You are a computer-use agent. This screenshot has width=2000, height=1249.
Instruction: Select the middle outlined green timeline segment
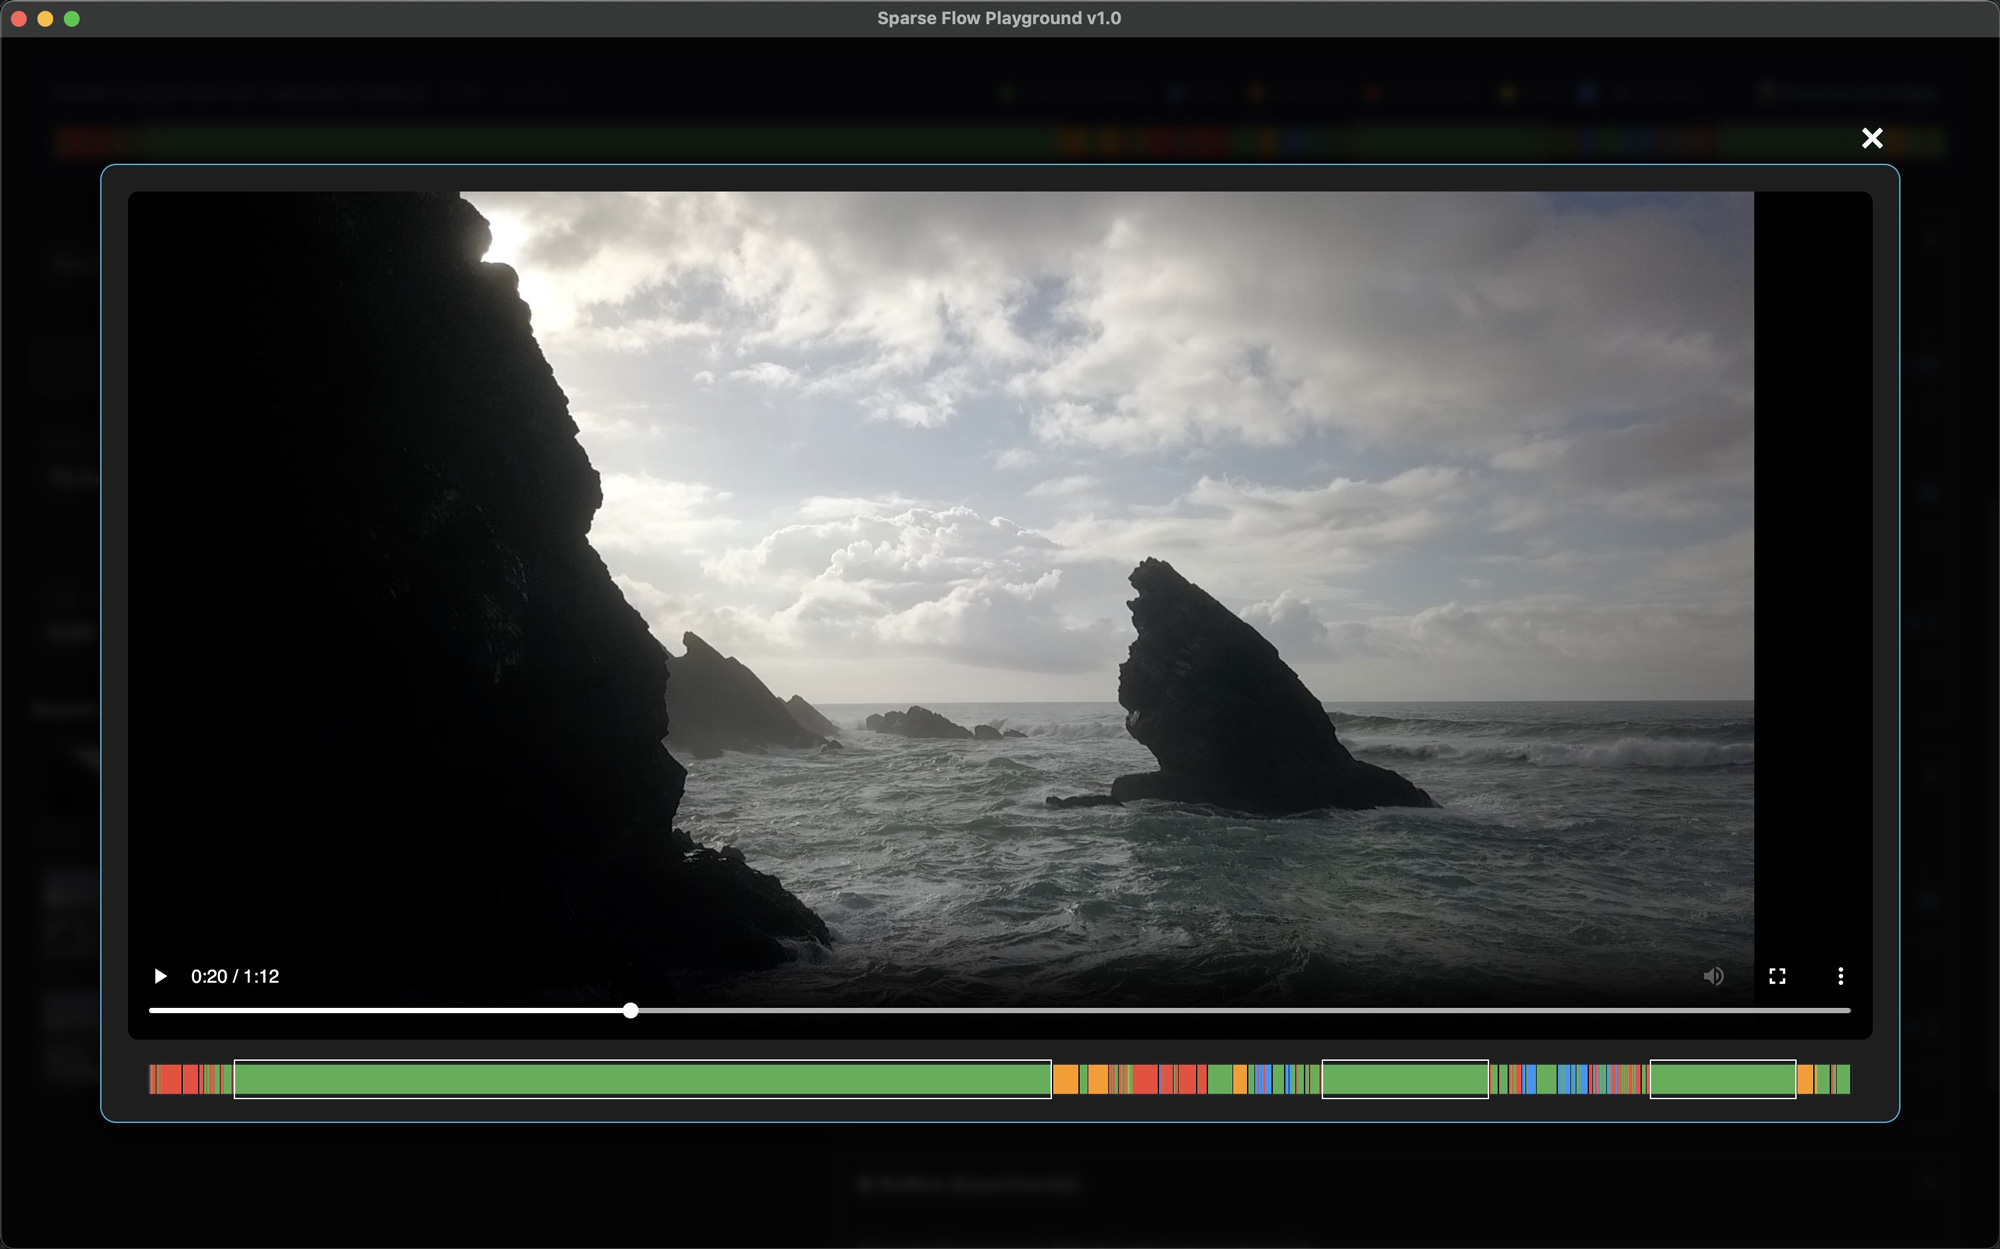pos(1405,1079)
